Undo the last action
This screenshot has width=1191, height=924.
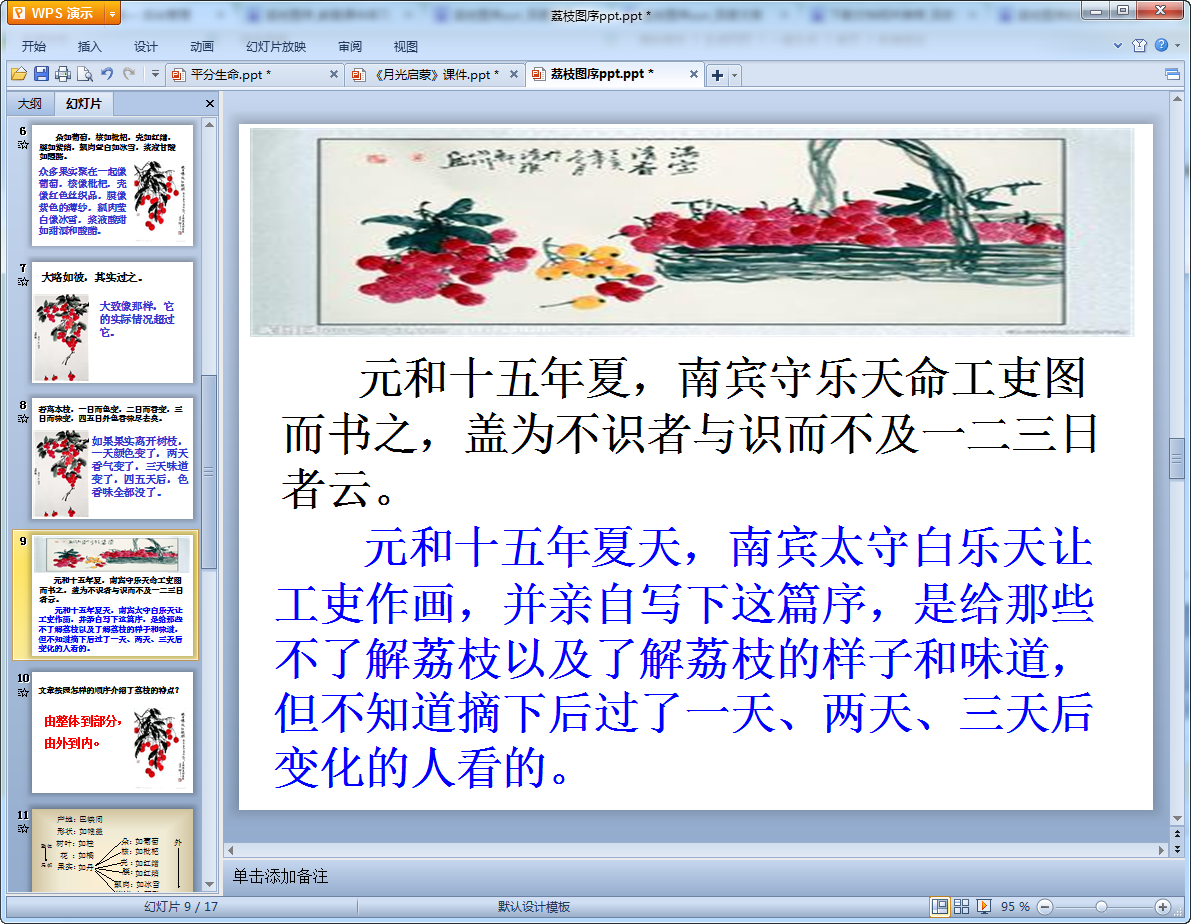click(107, 74)
